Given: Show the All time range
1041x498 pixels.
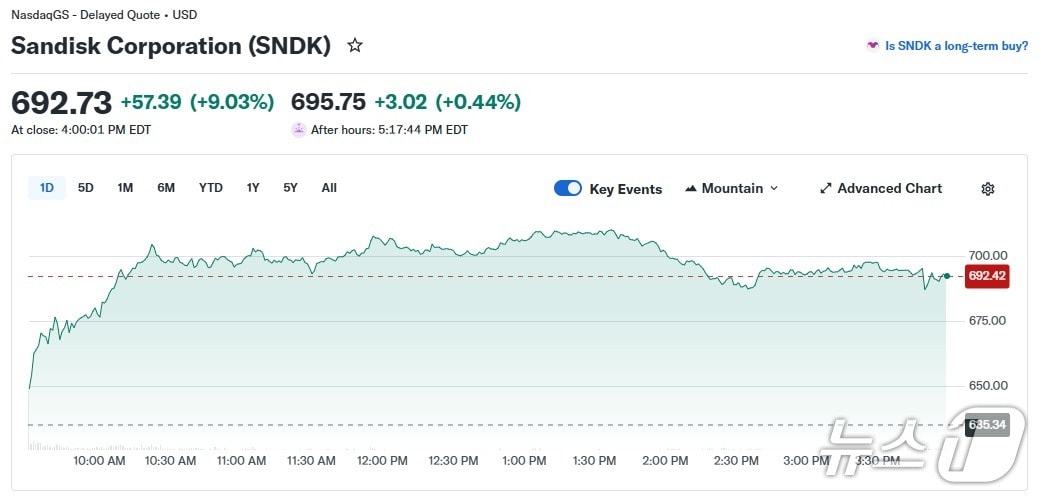Looking at the screenshot, I should pyautogui.click(x=329, y=188).
